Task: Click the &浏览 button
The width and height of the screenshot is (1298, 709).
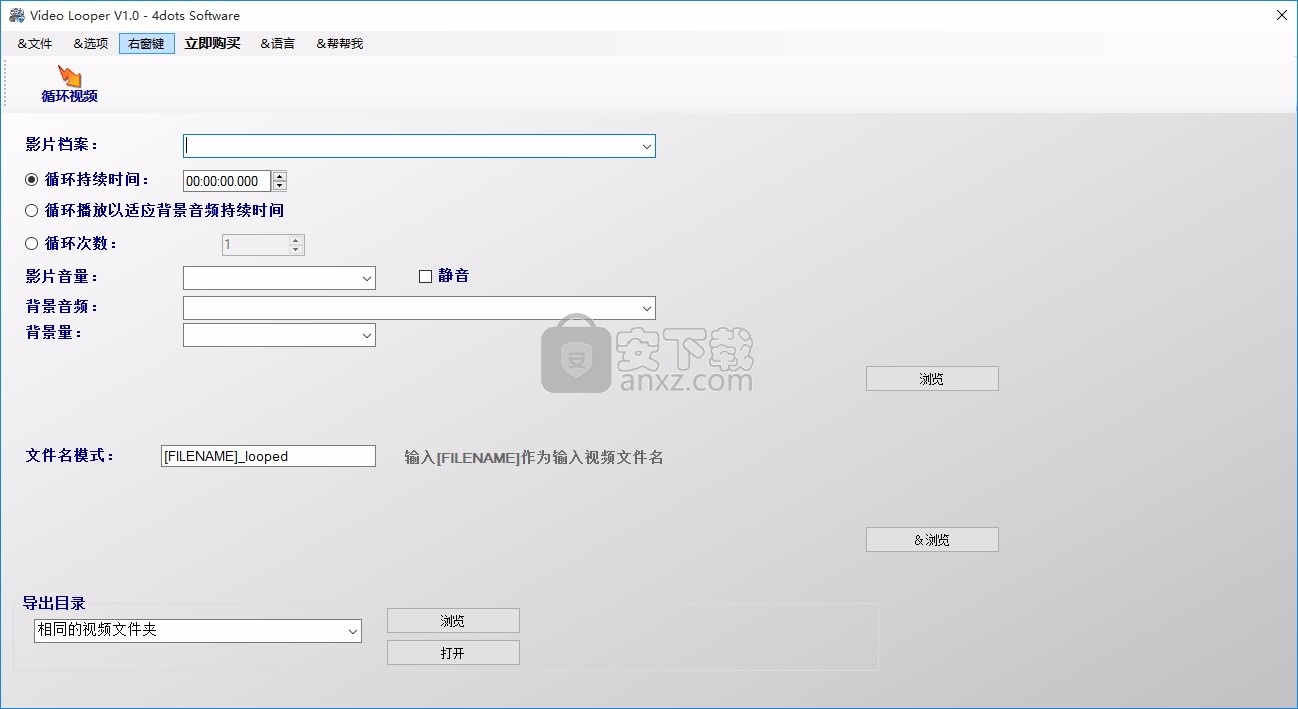Action: [x=932, y=540]
